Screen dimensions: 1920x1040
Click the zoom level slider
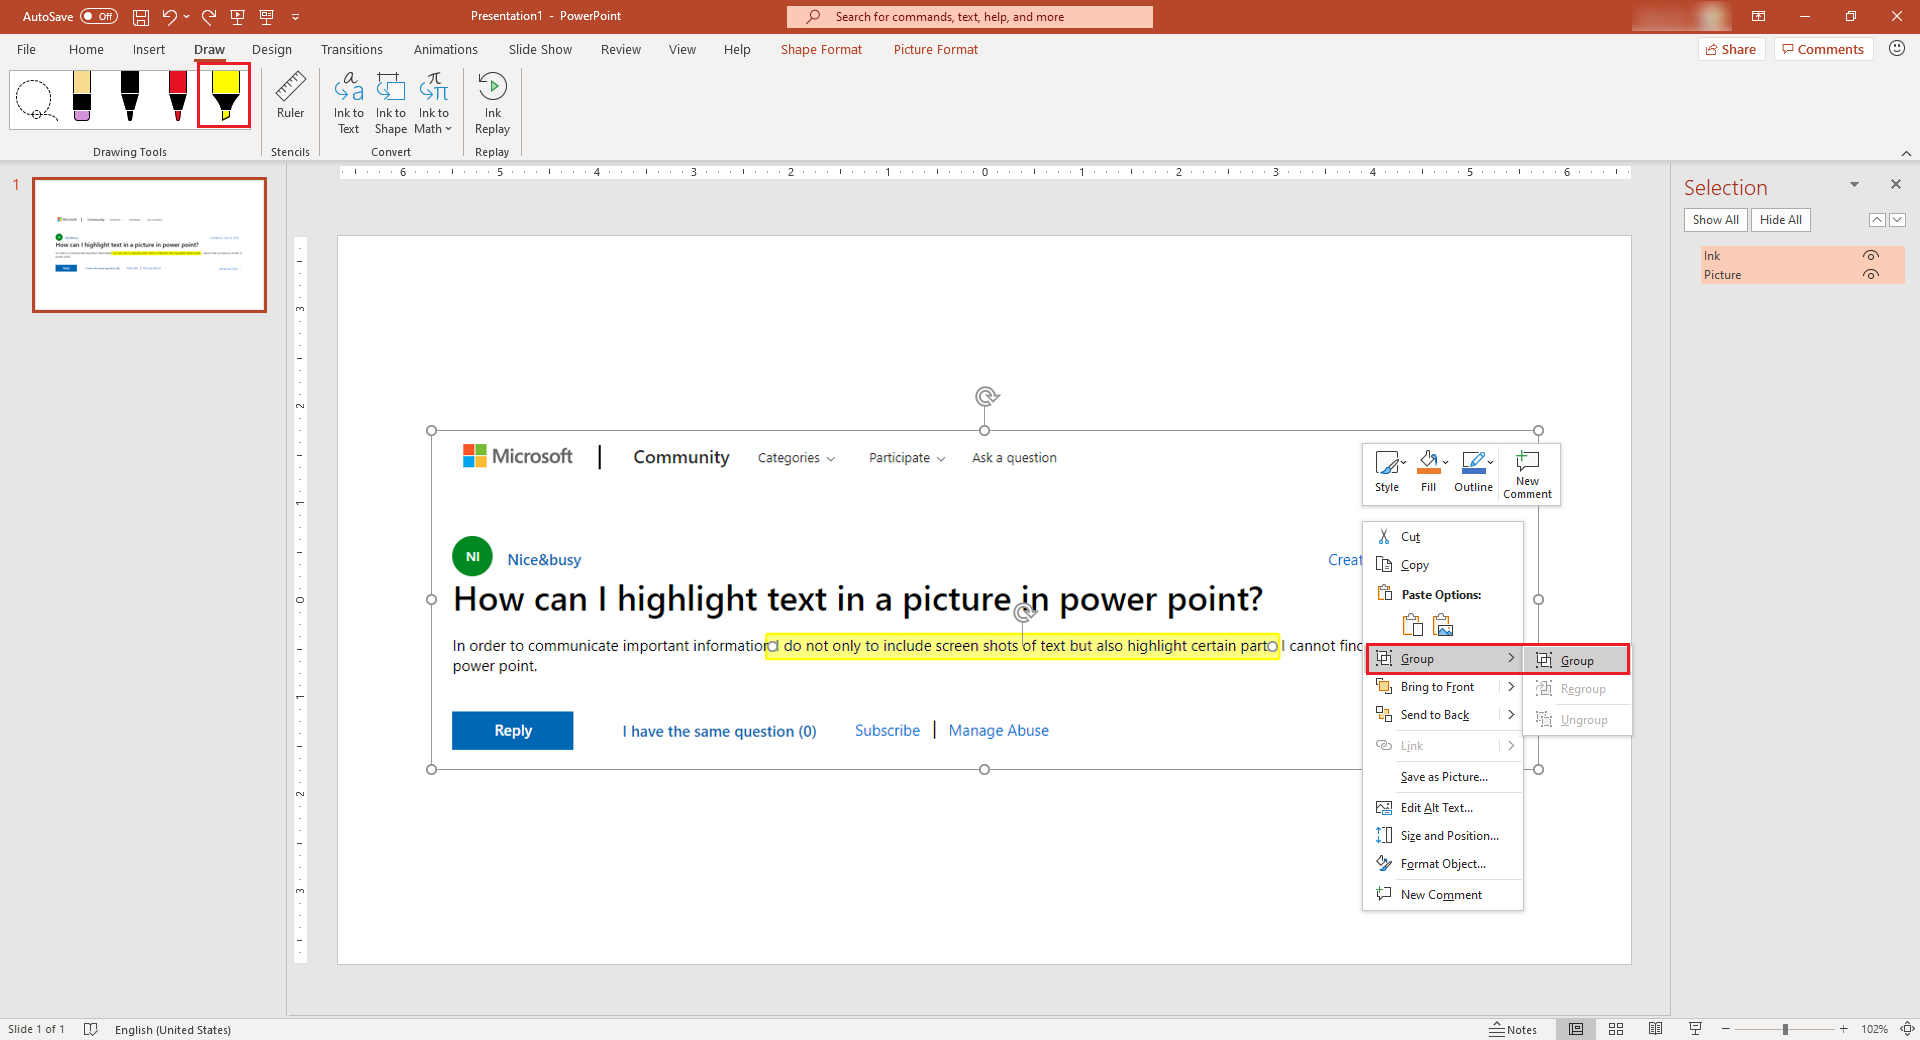(x=1785, y=1029)
